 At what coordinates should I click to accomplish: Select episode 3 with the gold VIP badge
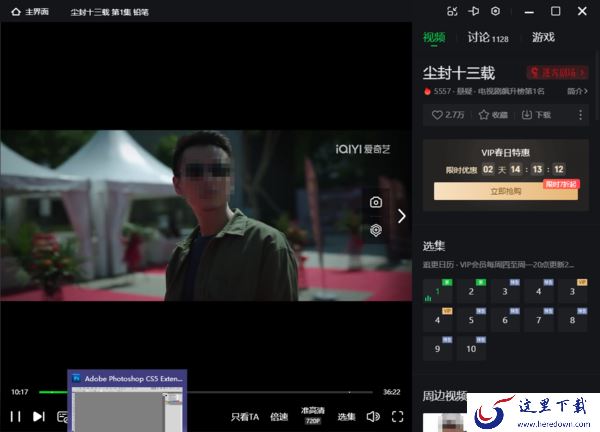click(x=572, y=292)
